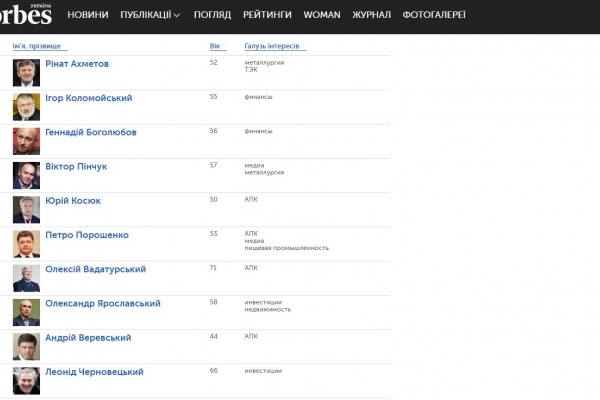This screenshot has width=600, height=400.
Task: Open the ФОТОГАЛЕРЕЇ section
Action: (x=433, y=16)
